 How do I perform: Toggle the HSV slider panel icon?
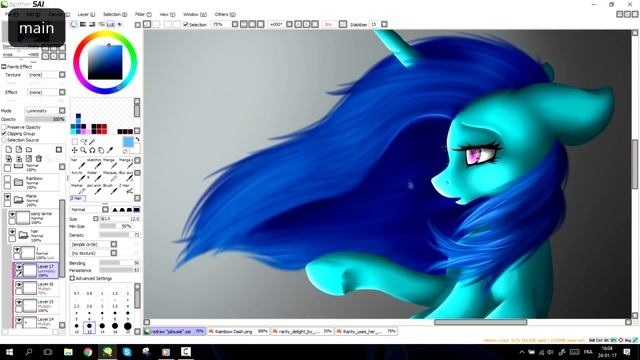pos(92,24)
